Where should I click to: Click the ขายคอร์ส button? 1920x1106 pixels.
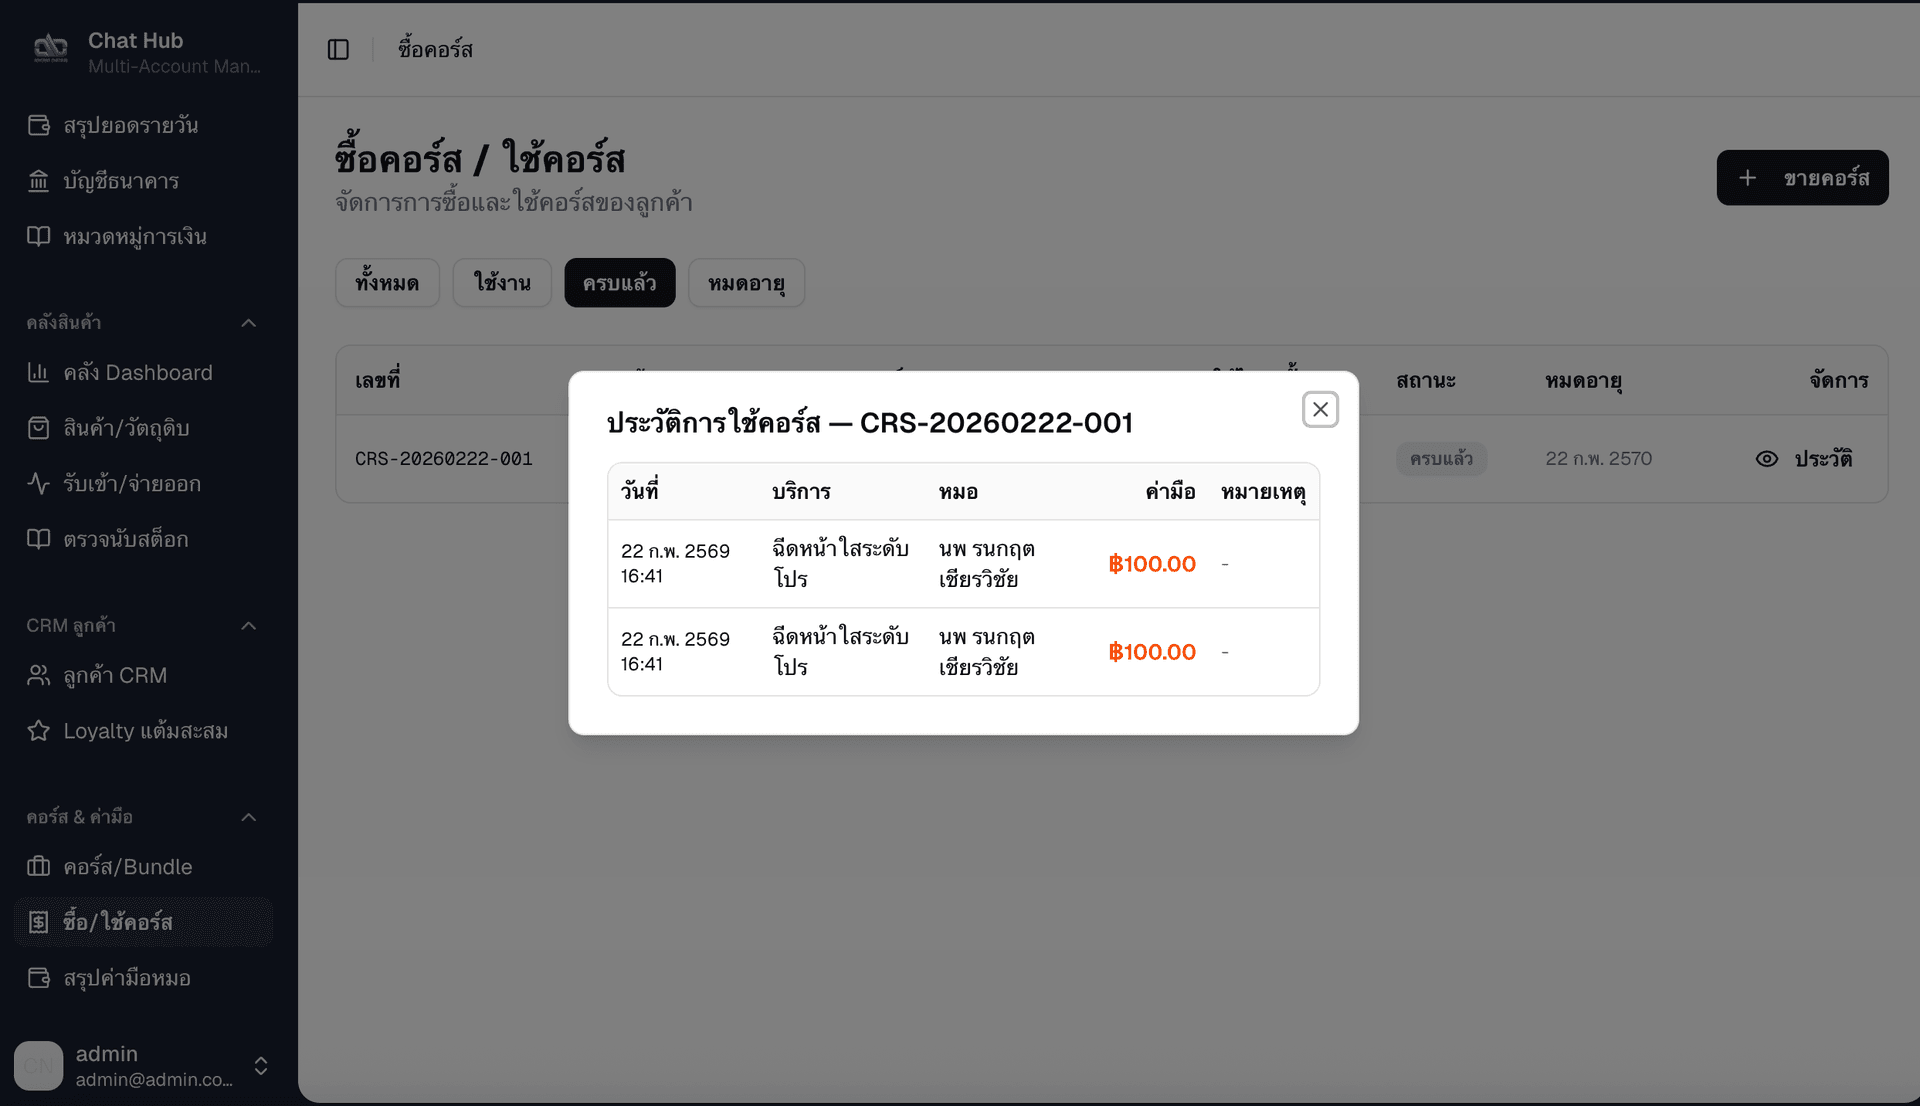pos(1802,178)
